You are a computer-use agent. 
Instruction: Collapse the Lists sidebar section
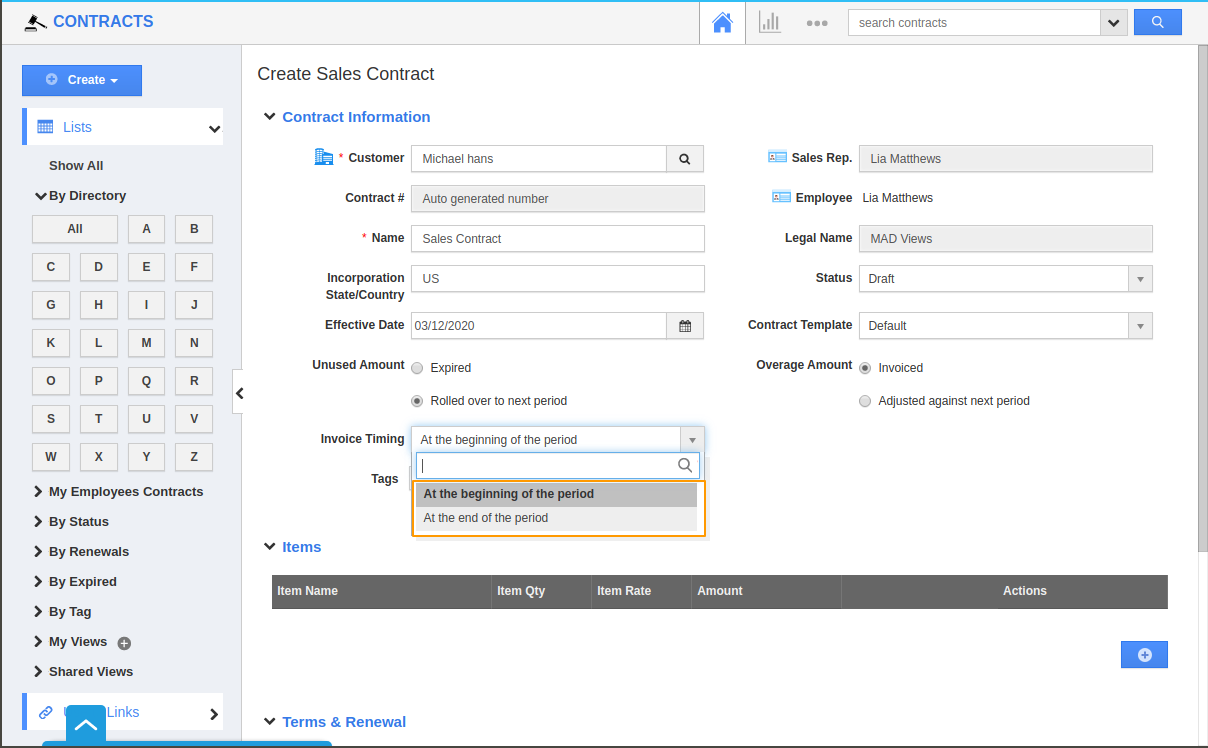(x=214, y=128)
